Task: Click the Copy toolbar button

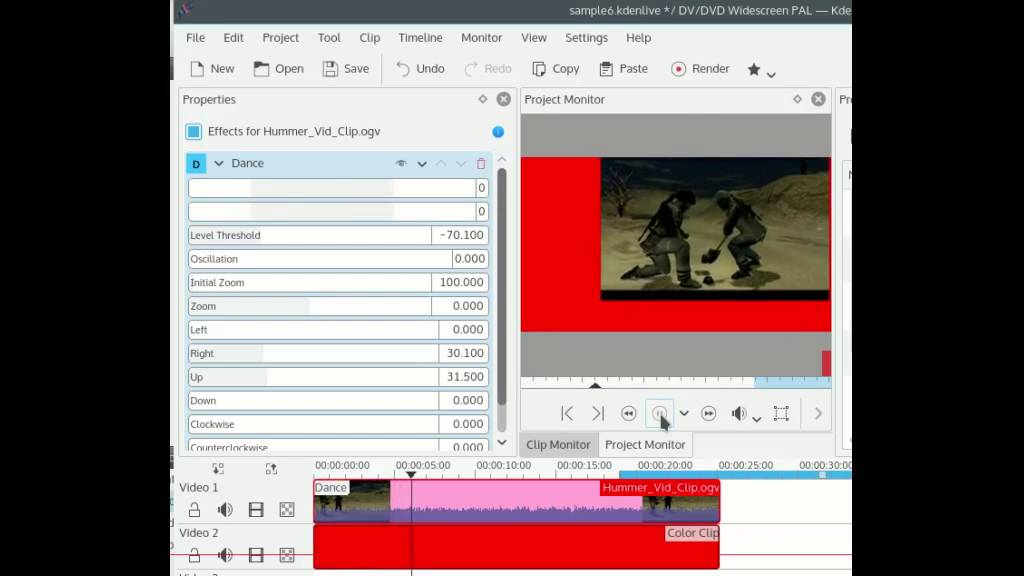Action: tap(555, 69)
